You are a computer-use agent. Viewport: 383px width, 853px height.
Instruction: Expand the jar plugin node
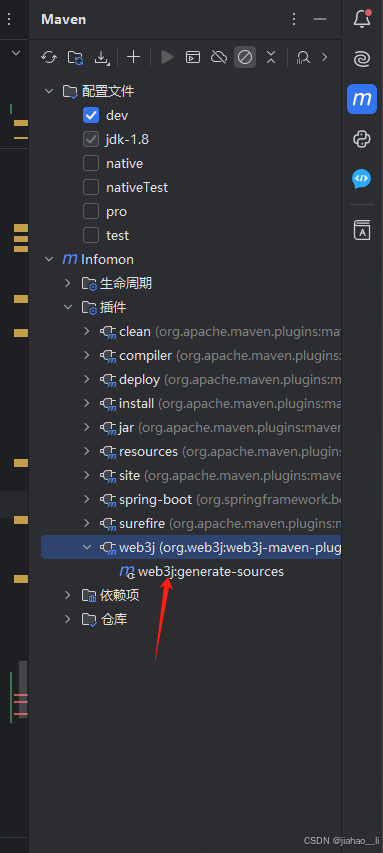87,427
